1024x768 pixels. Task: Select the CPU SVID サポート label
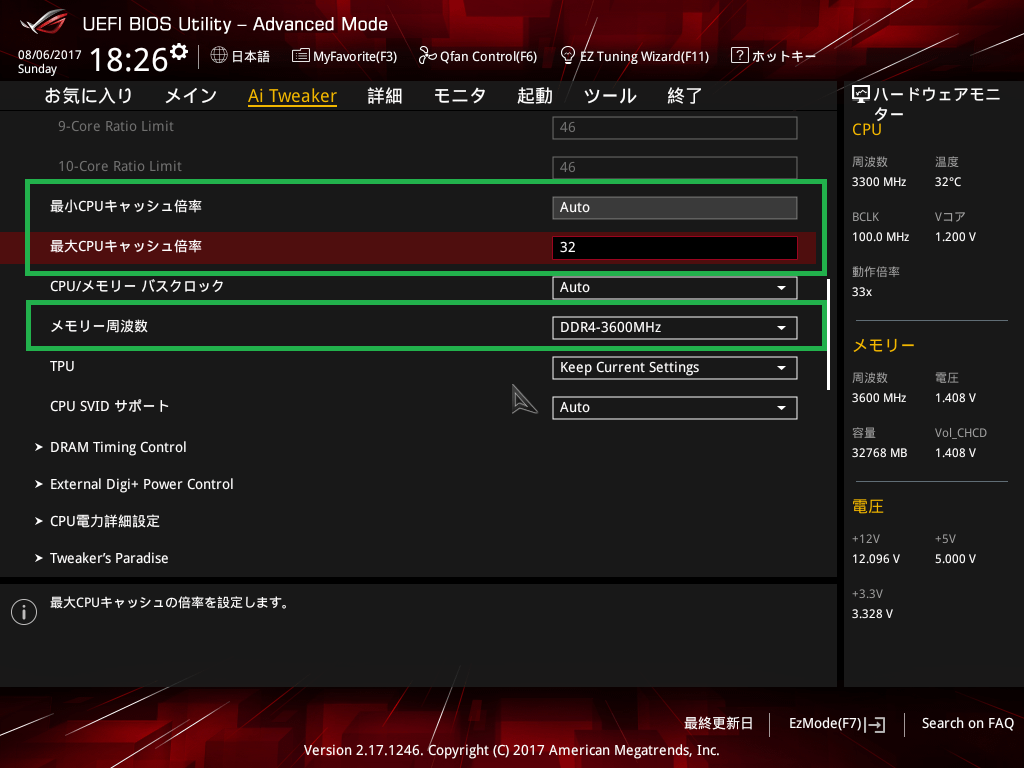110,406
